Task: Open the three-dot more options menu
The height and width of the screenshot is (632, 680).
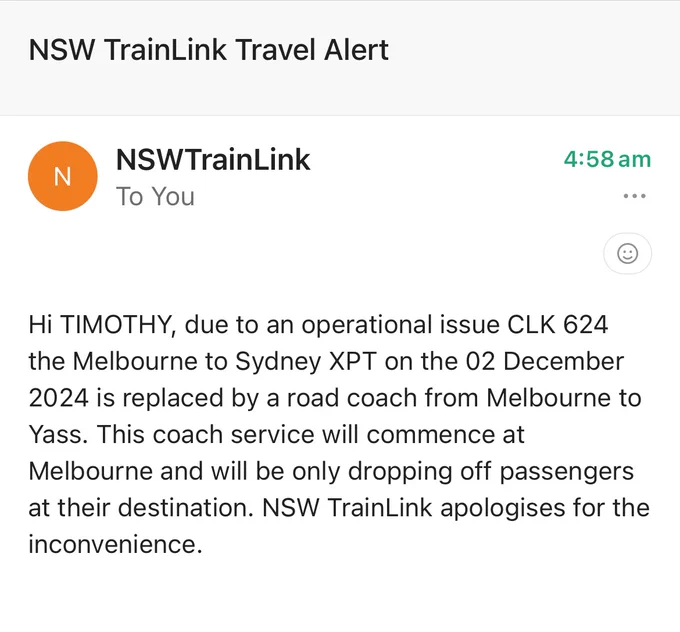Action: click(x=634, y=196)
